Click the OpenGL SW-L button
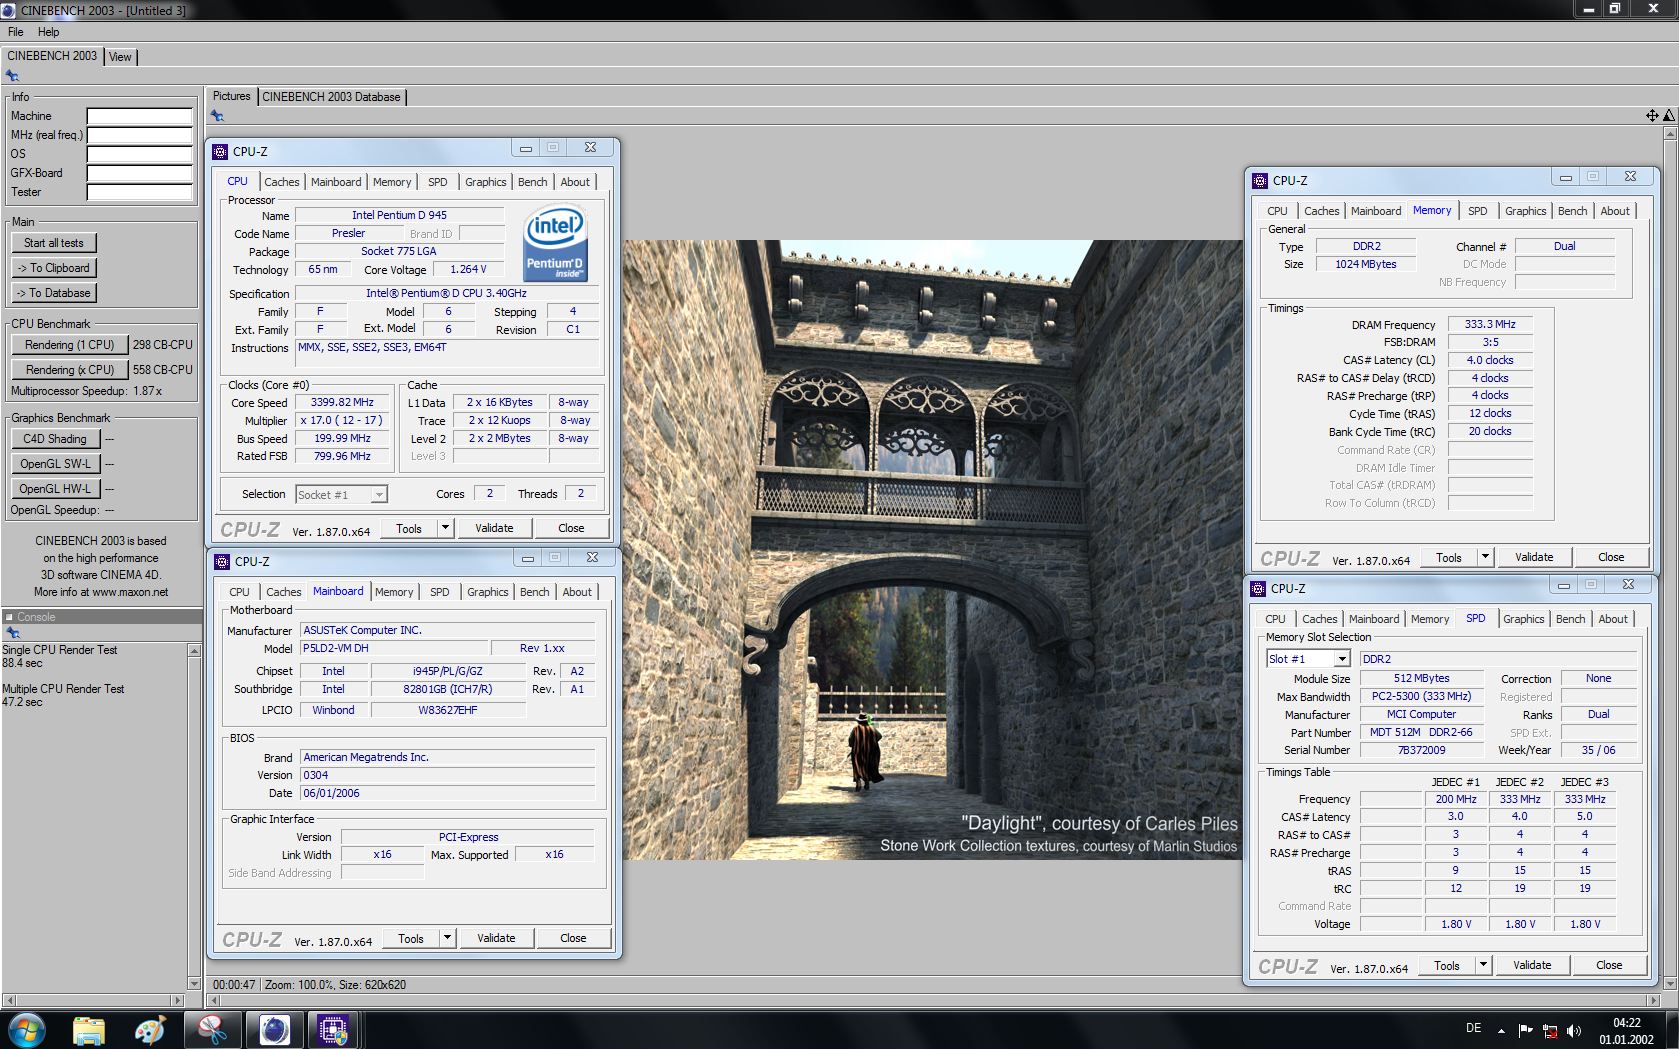Screen dimensions: 1679x1049 55,464
